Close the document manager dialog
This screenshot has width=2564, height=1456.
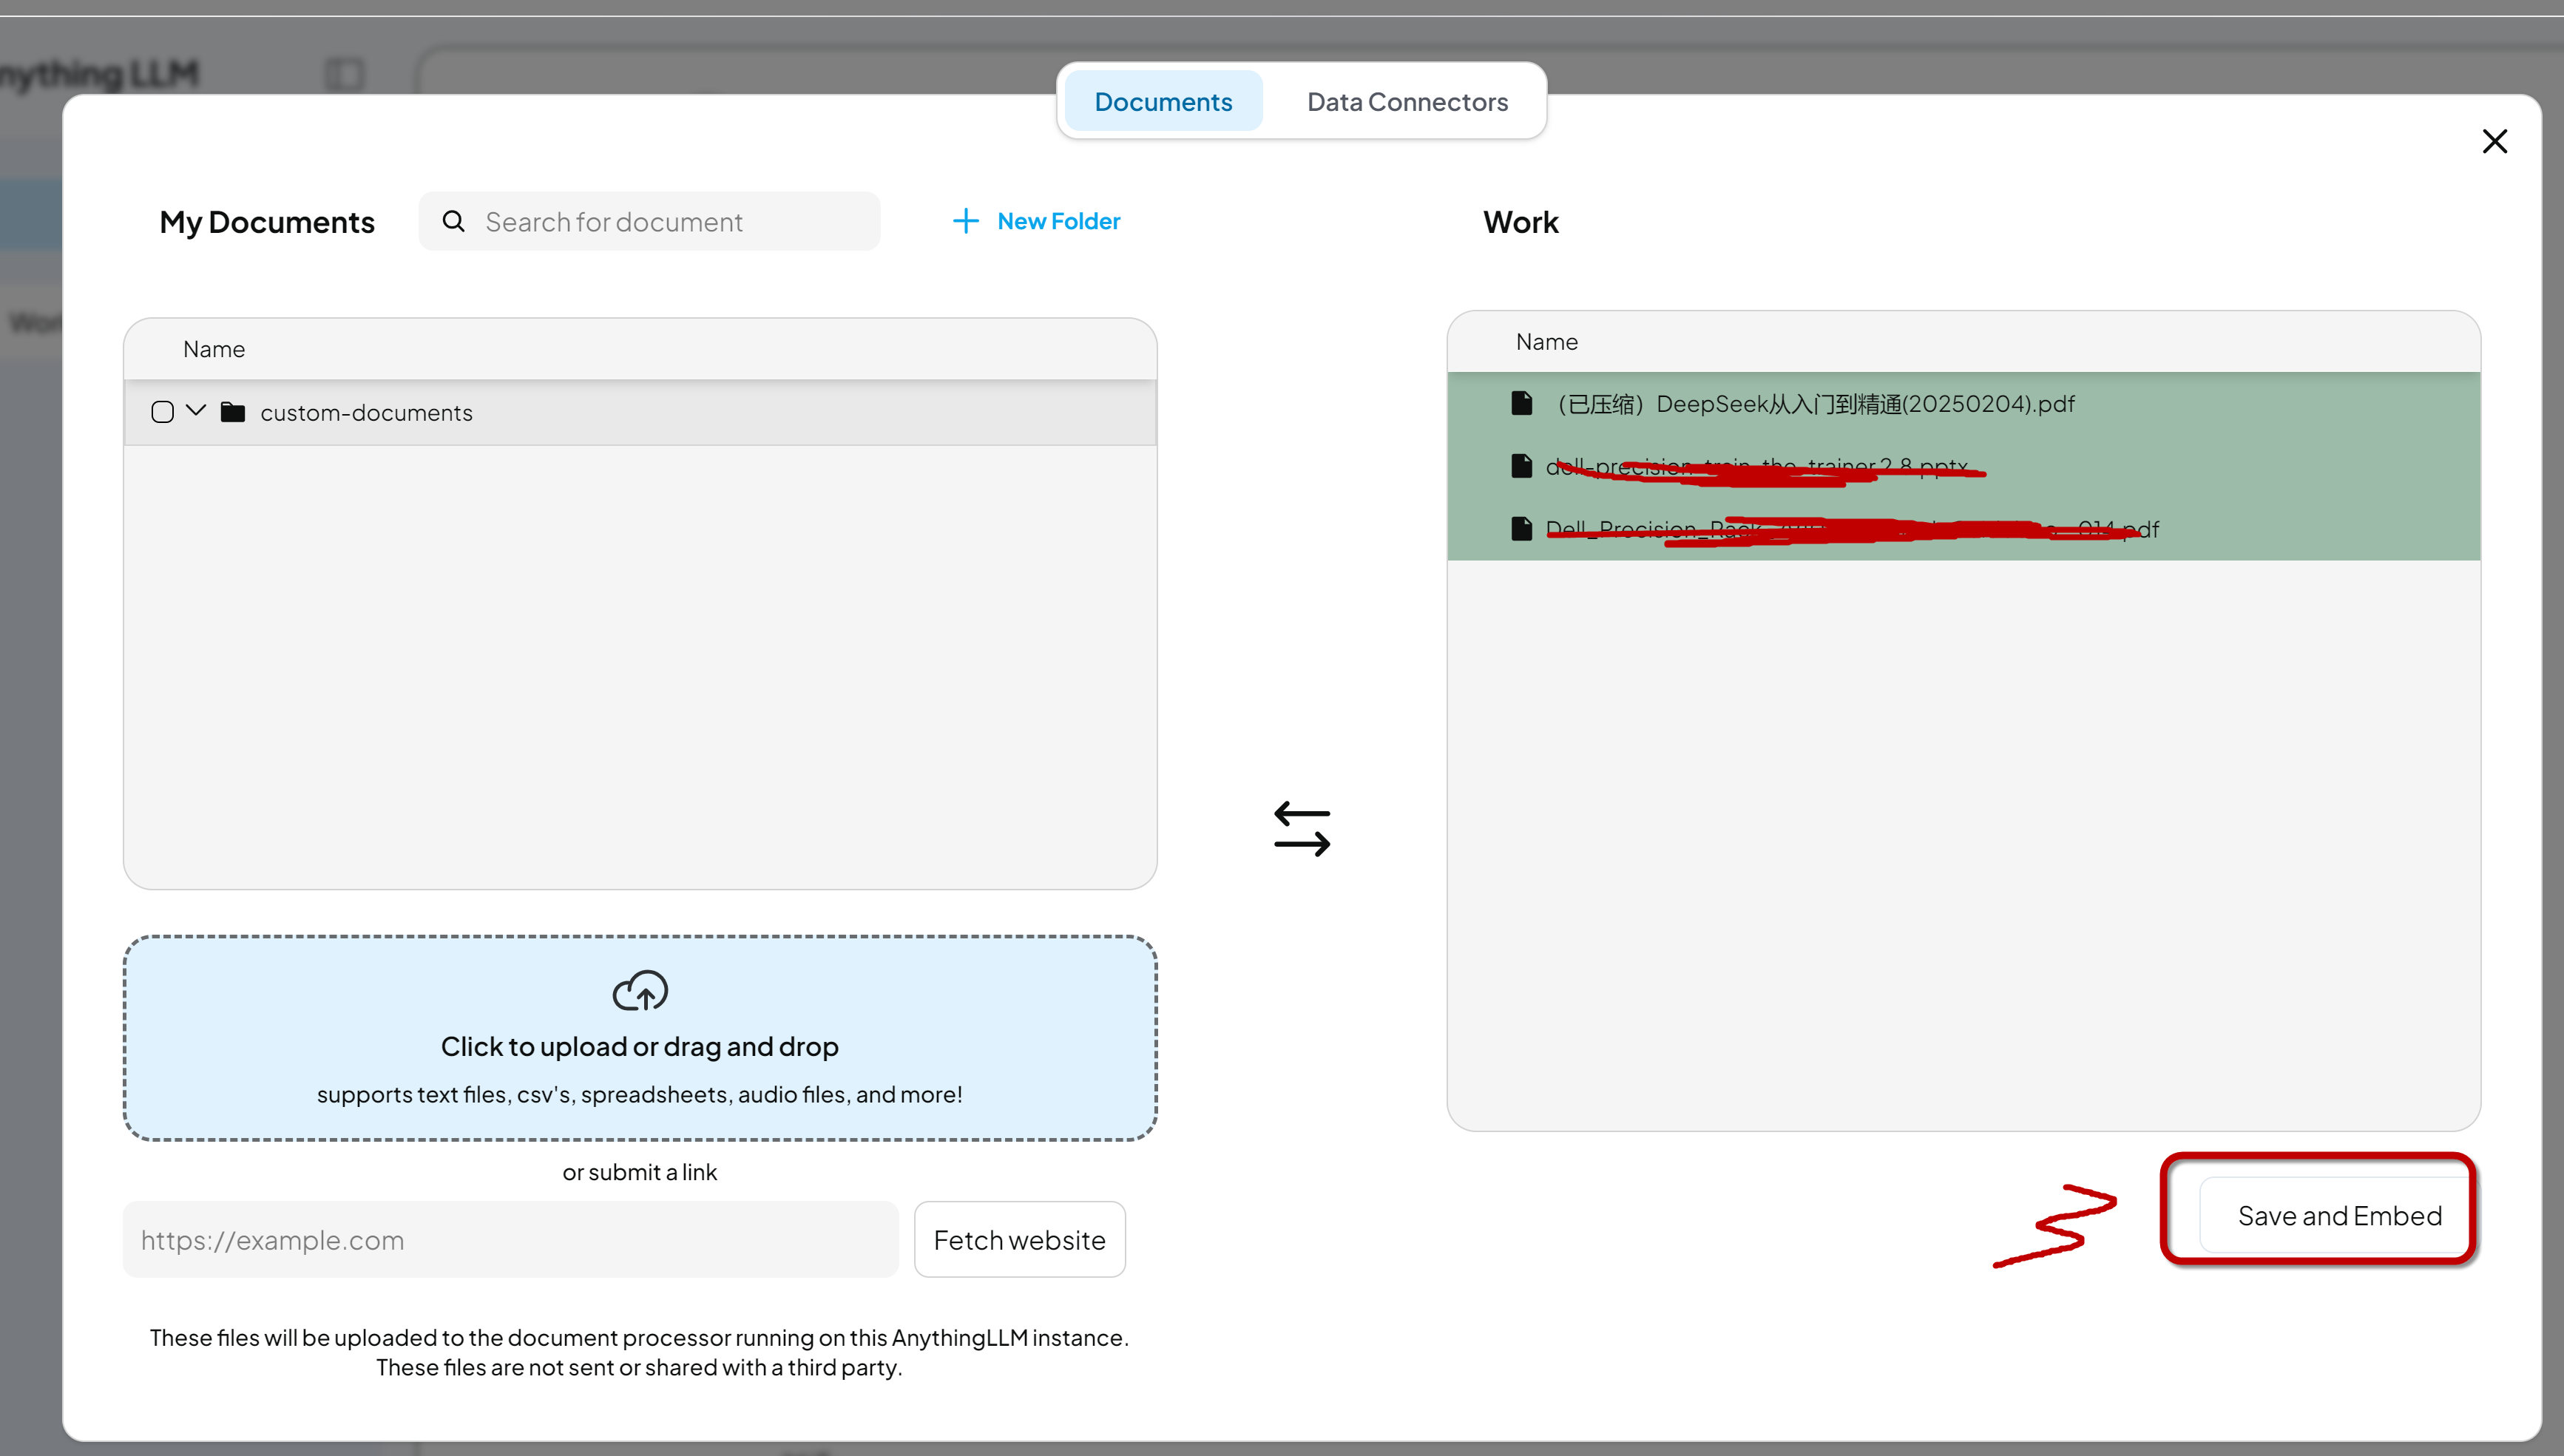coord(2494,141)
